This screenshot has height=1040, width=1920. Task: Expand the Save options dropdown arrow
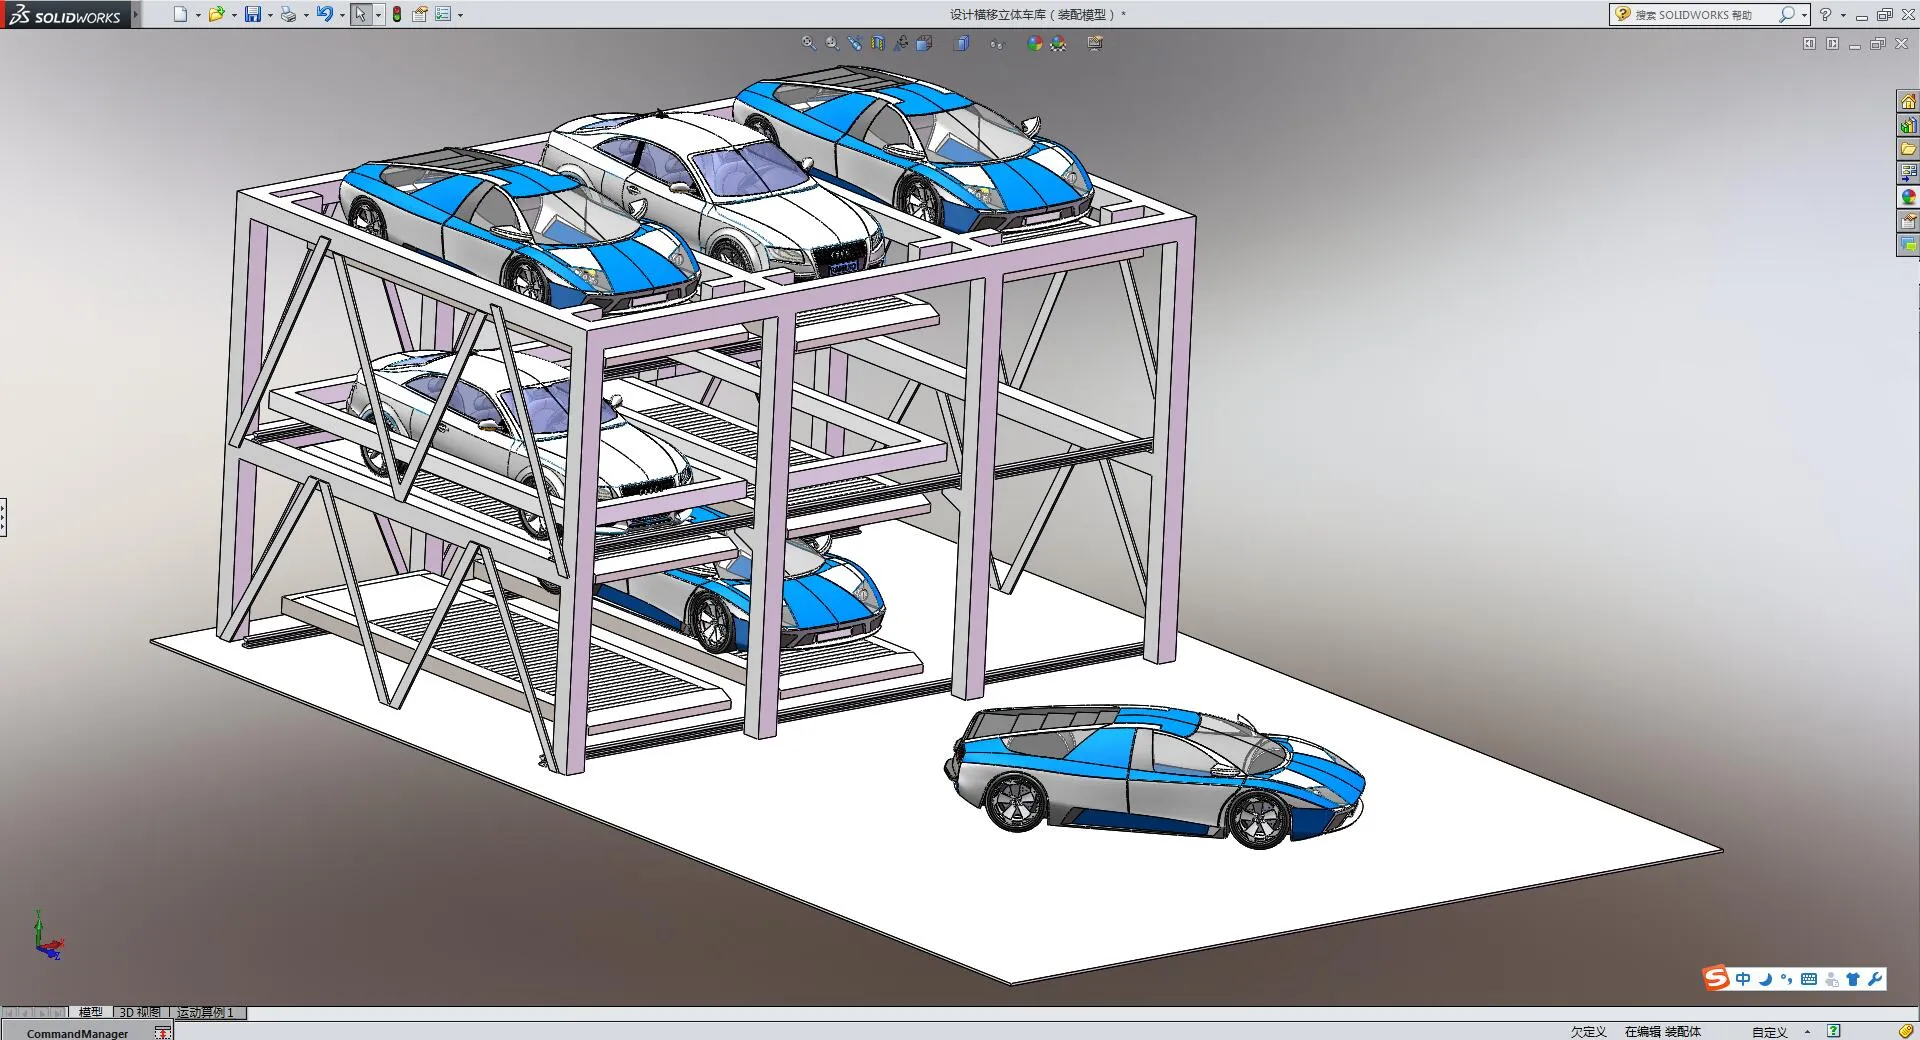(x=270, y=15)
